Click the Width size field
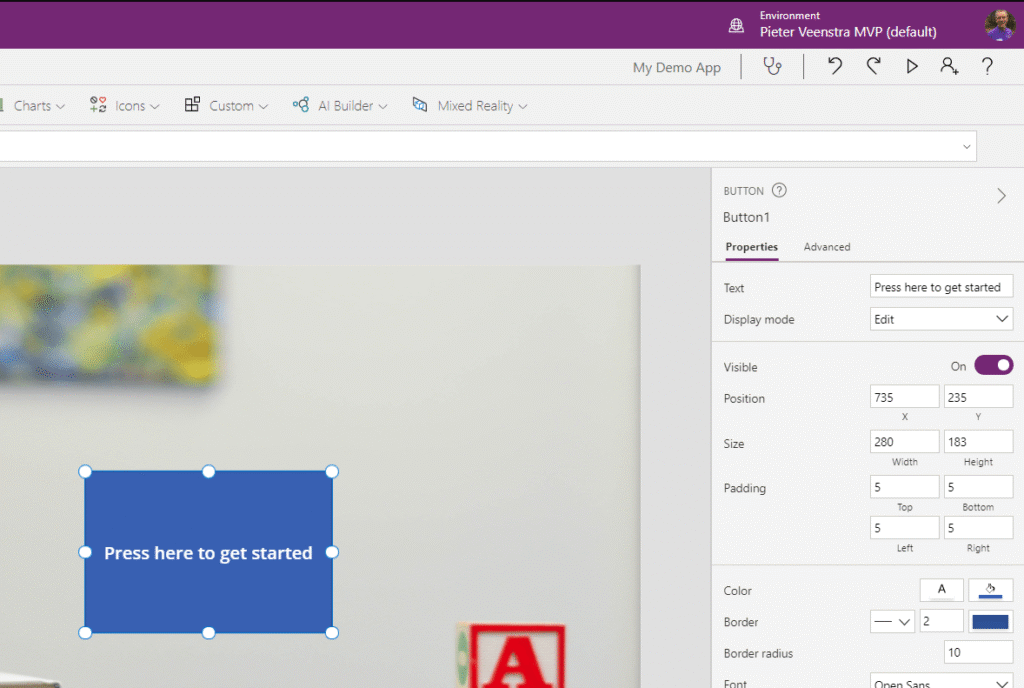 904,442
